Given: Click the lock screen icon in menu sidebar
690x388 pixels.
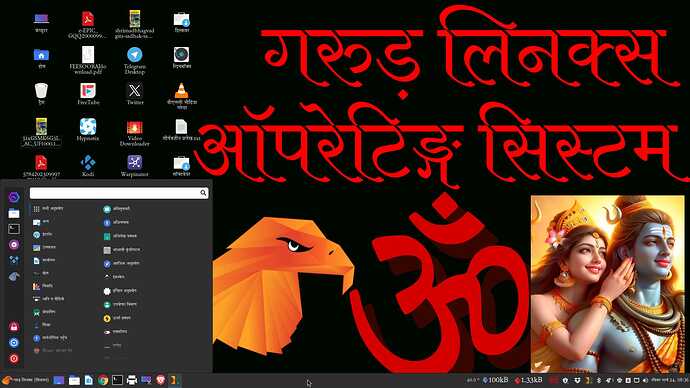Looking at the screenshot, I should (14, 326).
